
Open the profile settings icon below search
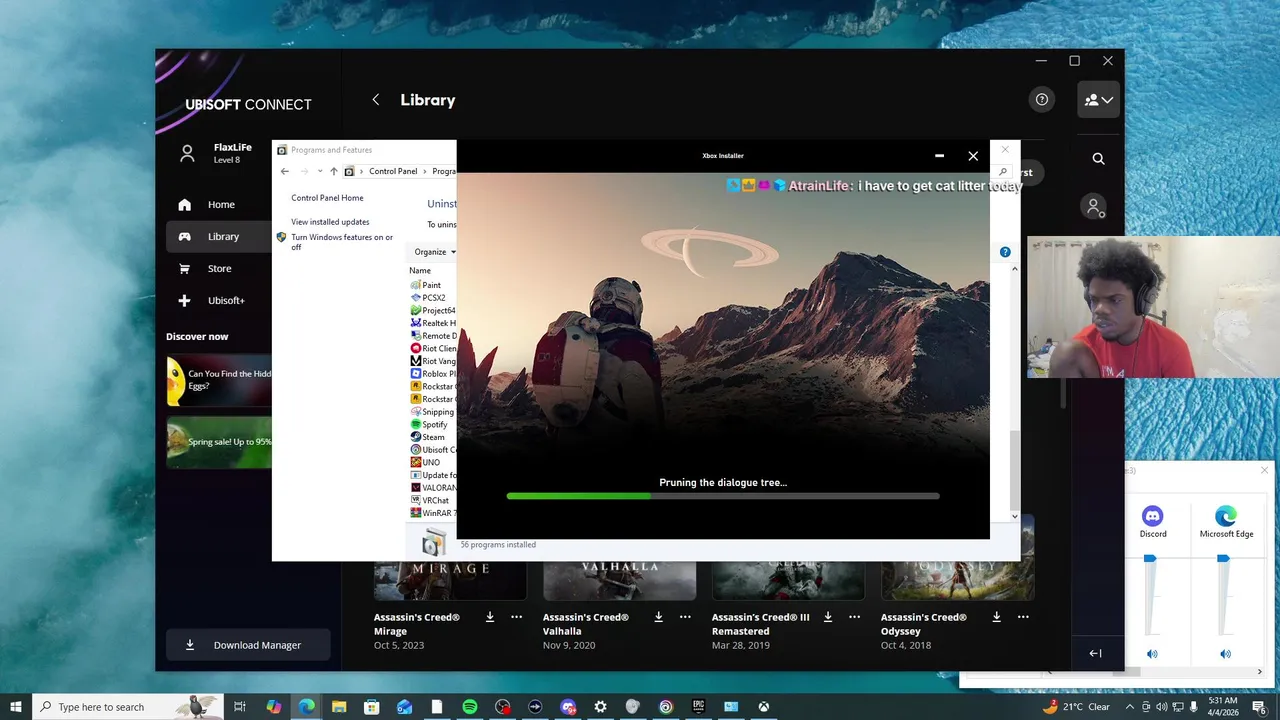click(1094, 207)
